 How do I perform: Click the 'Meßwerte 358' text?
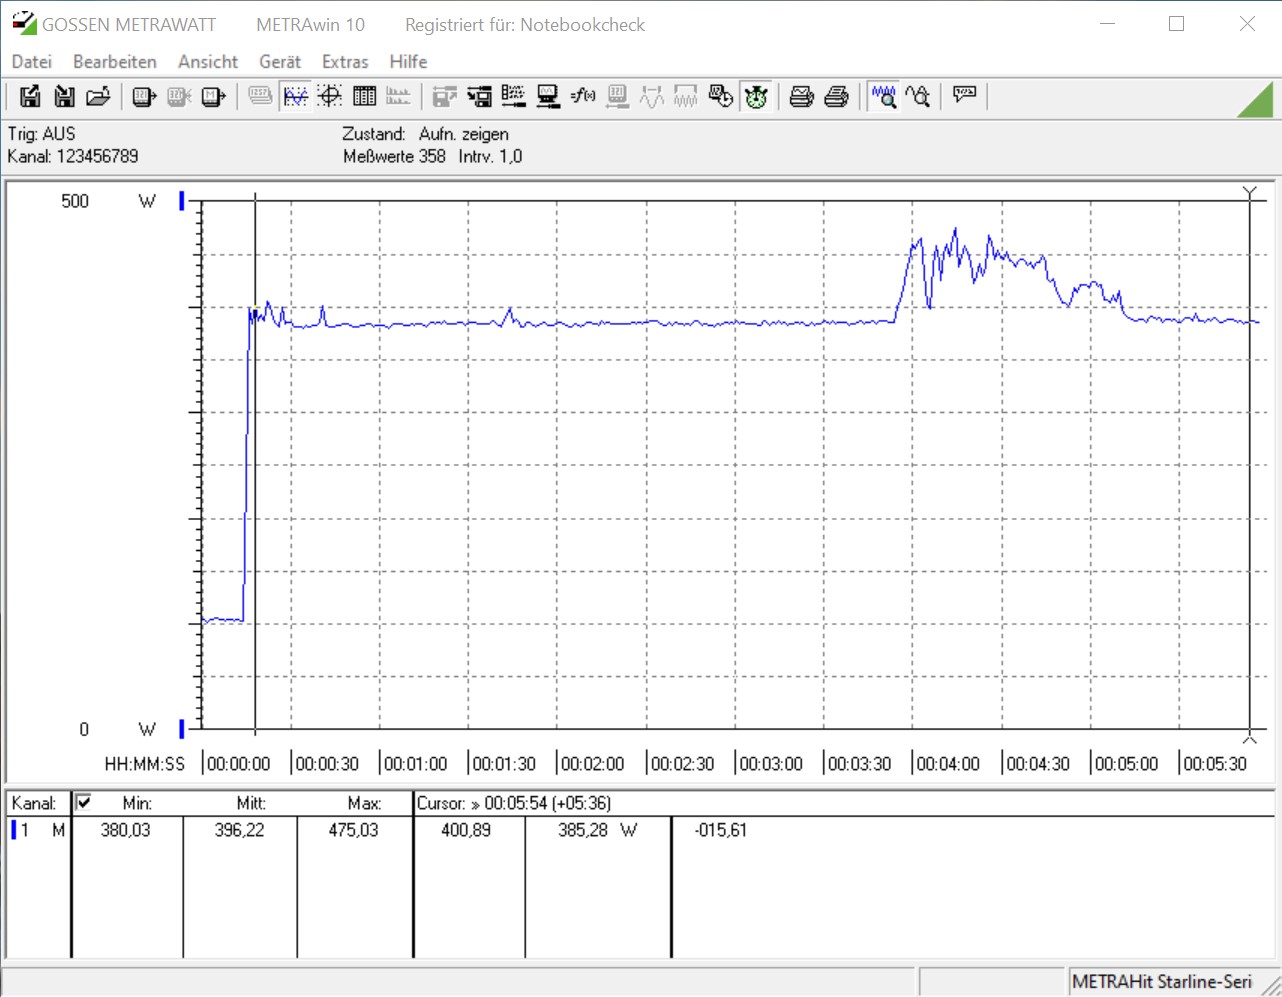tap(394, 156)
